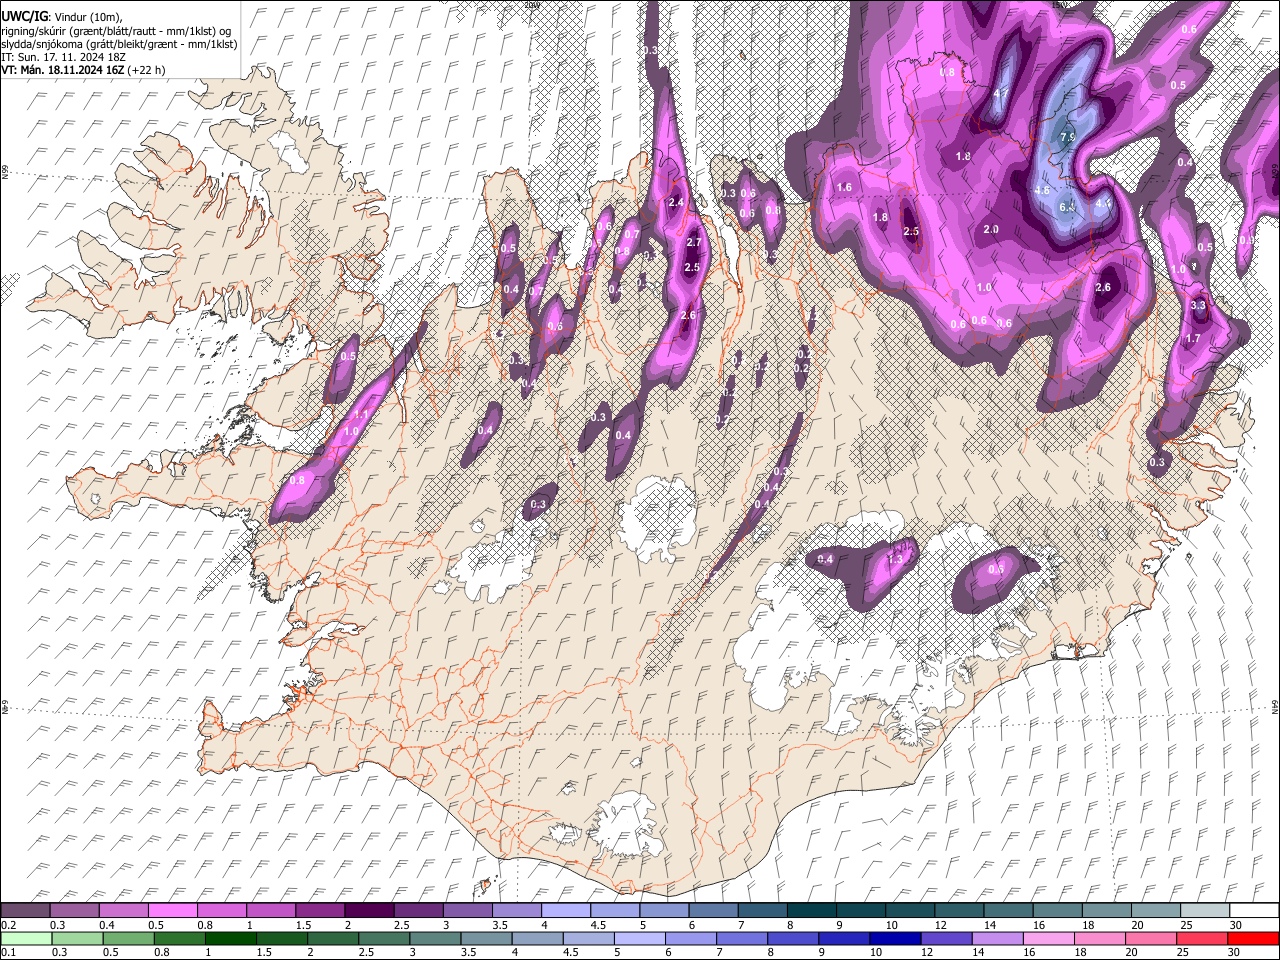Click the light pink rain swatch starting at 16
The width and height of the screenshot is (1280, 960).
(x=1049, y=938)
